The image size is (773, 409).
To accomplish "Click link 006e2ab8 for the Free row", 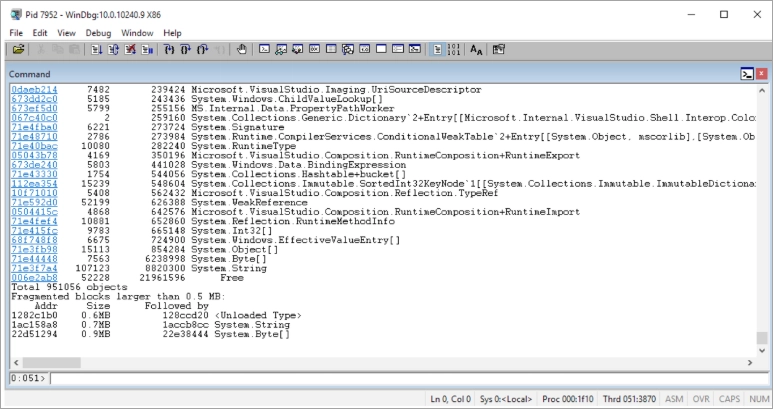I will [34, 277].
